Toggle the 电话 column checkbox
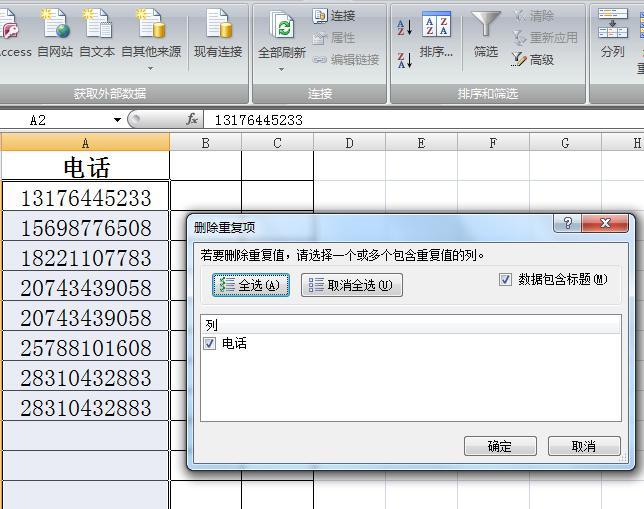 [x=209, y=343]
